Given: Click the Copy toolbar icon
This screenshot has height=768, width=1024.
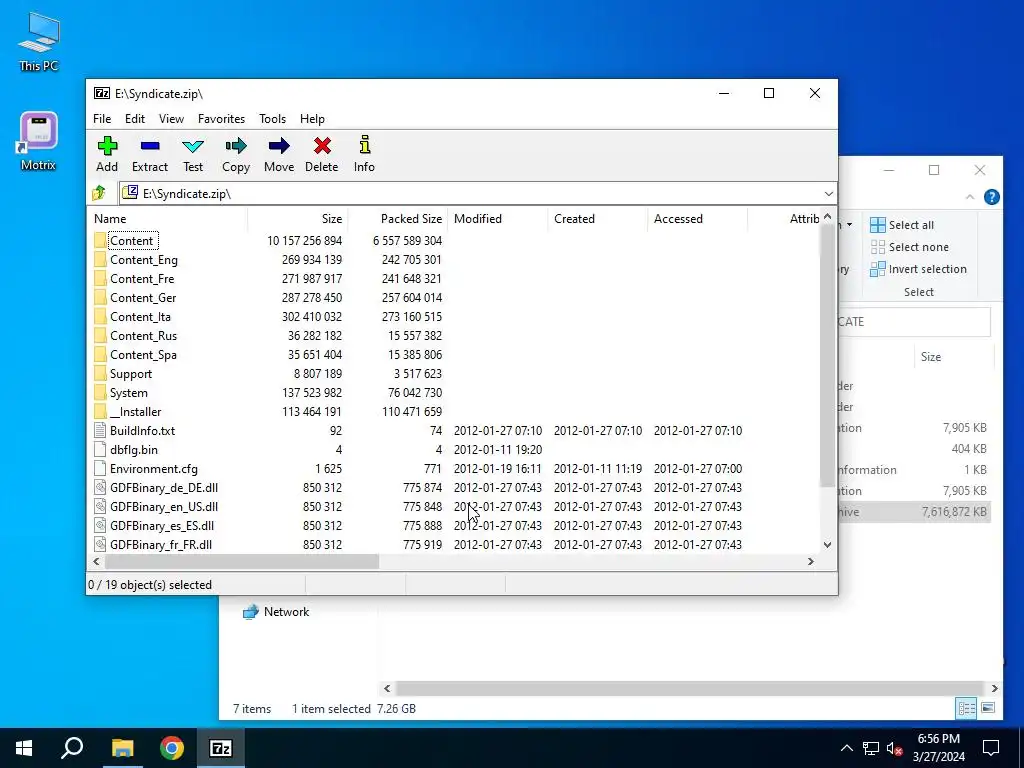Looking at the screenshot, I should point(236,146).
